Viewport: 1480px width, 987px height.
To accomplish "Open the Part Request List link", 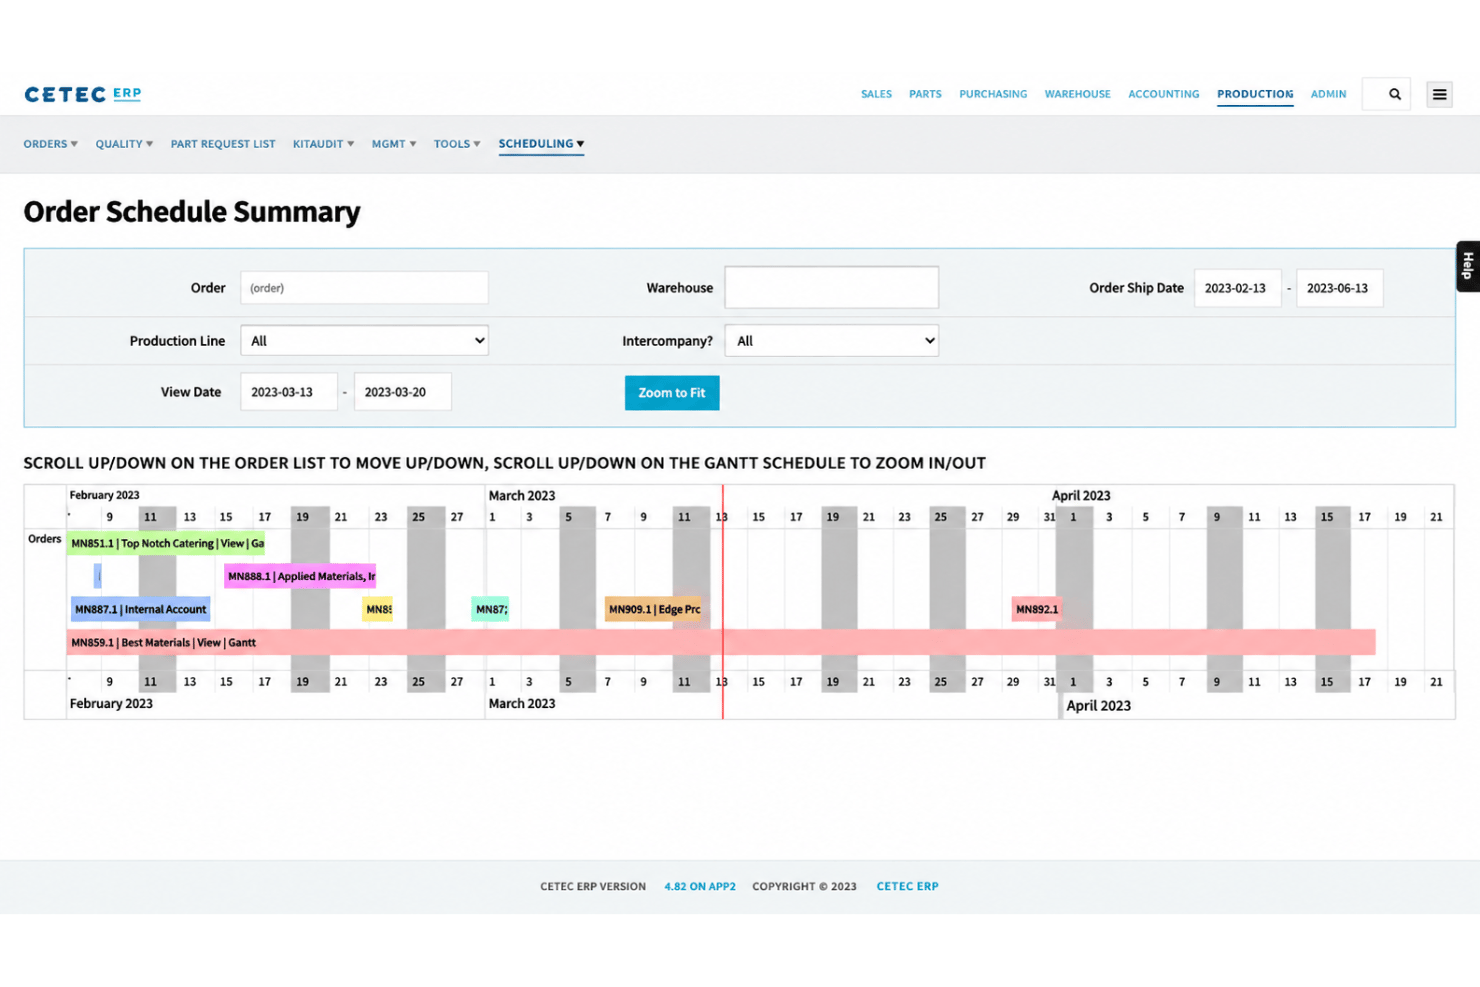I will tap(223, 144).
